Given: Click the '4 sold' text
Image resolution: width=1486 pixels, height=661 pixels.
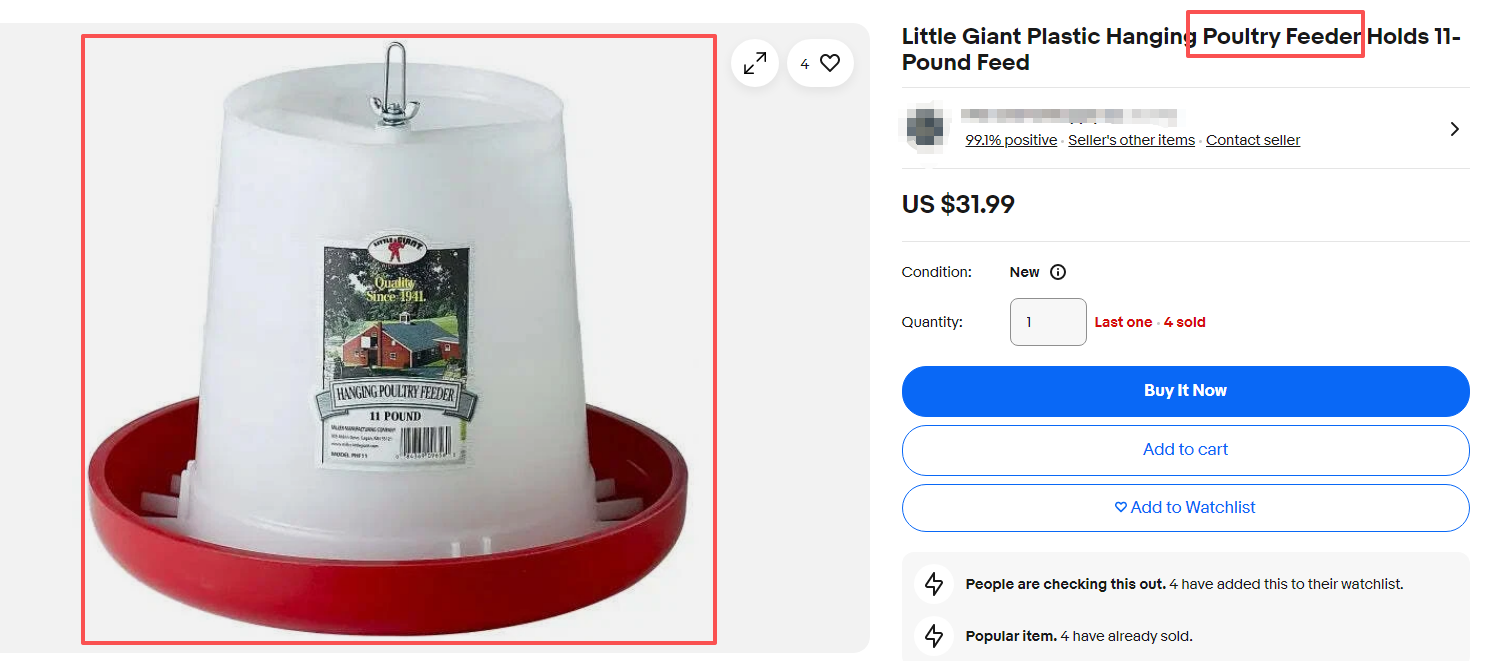Looking at the screenshot, I should [1185, 323].
